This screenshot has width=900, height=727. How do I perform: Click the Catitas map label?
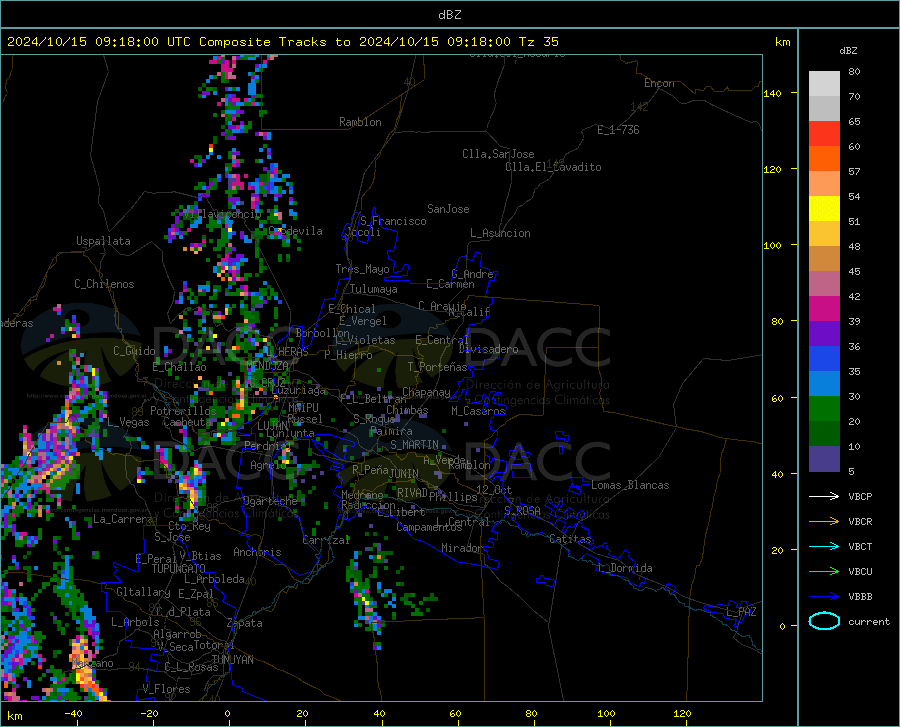pyautogui.click(x=570, y=539)
